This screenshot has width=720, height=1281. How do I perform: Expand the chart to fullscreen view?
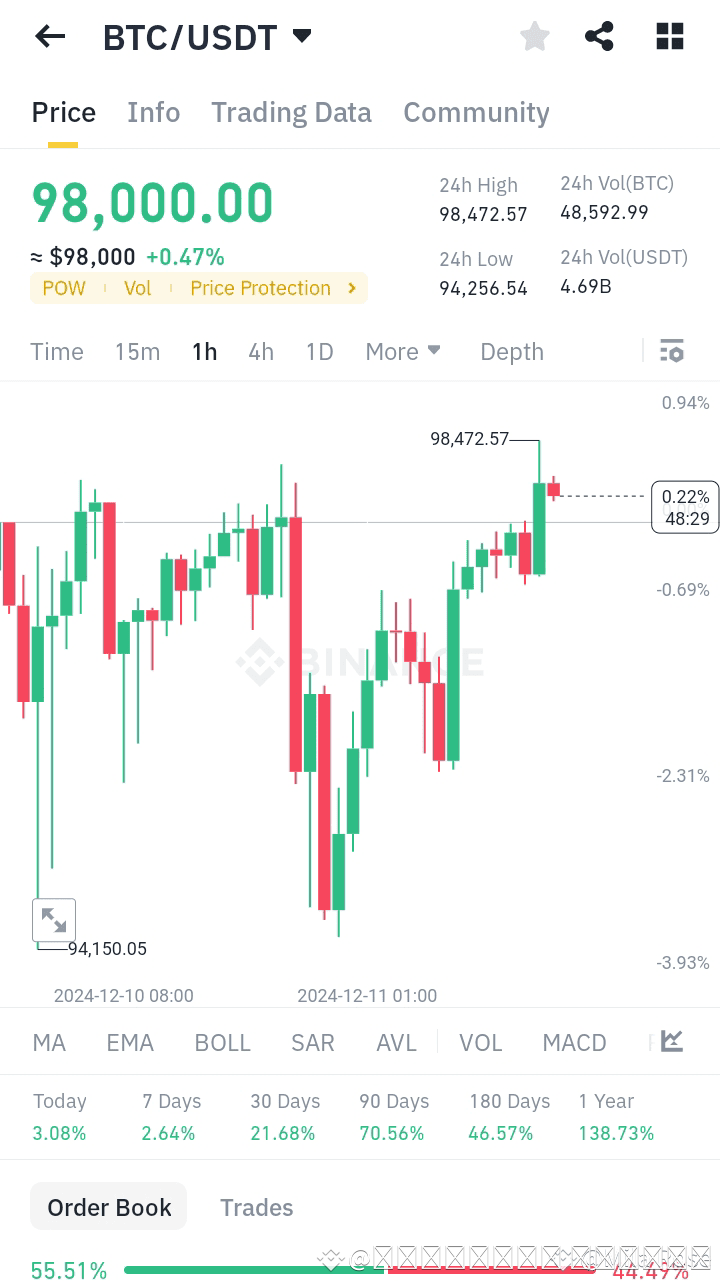54,919
